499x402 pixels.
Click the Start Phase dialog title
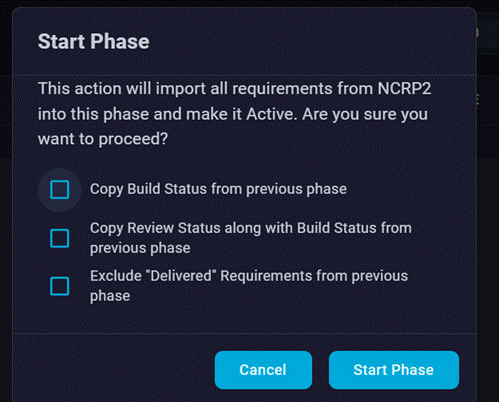[94, 42]
